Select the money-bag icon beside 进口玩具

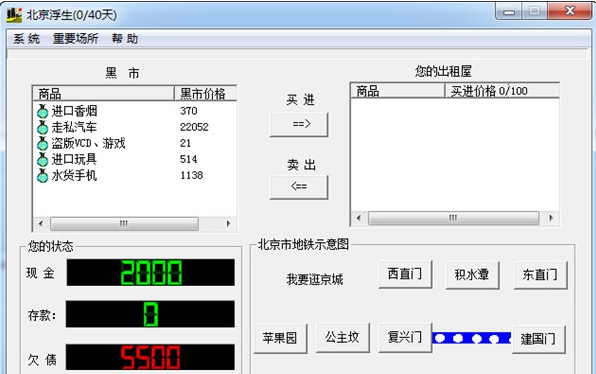click(x=43, y=160)
